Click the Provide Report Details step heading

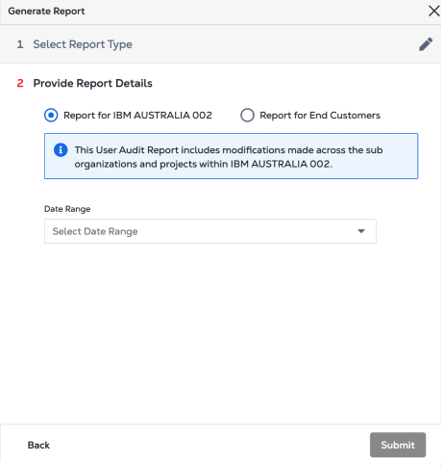93,83
